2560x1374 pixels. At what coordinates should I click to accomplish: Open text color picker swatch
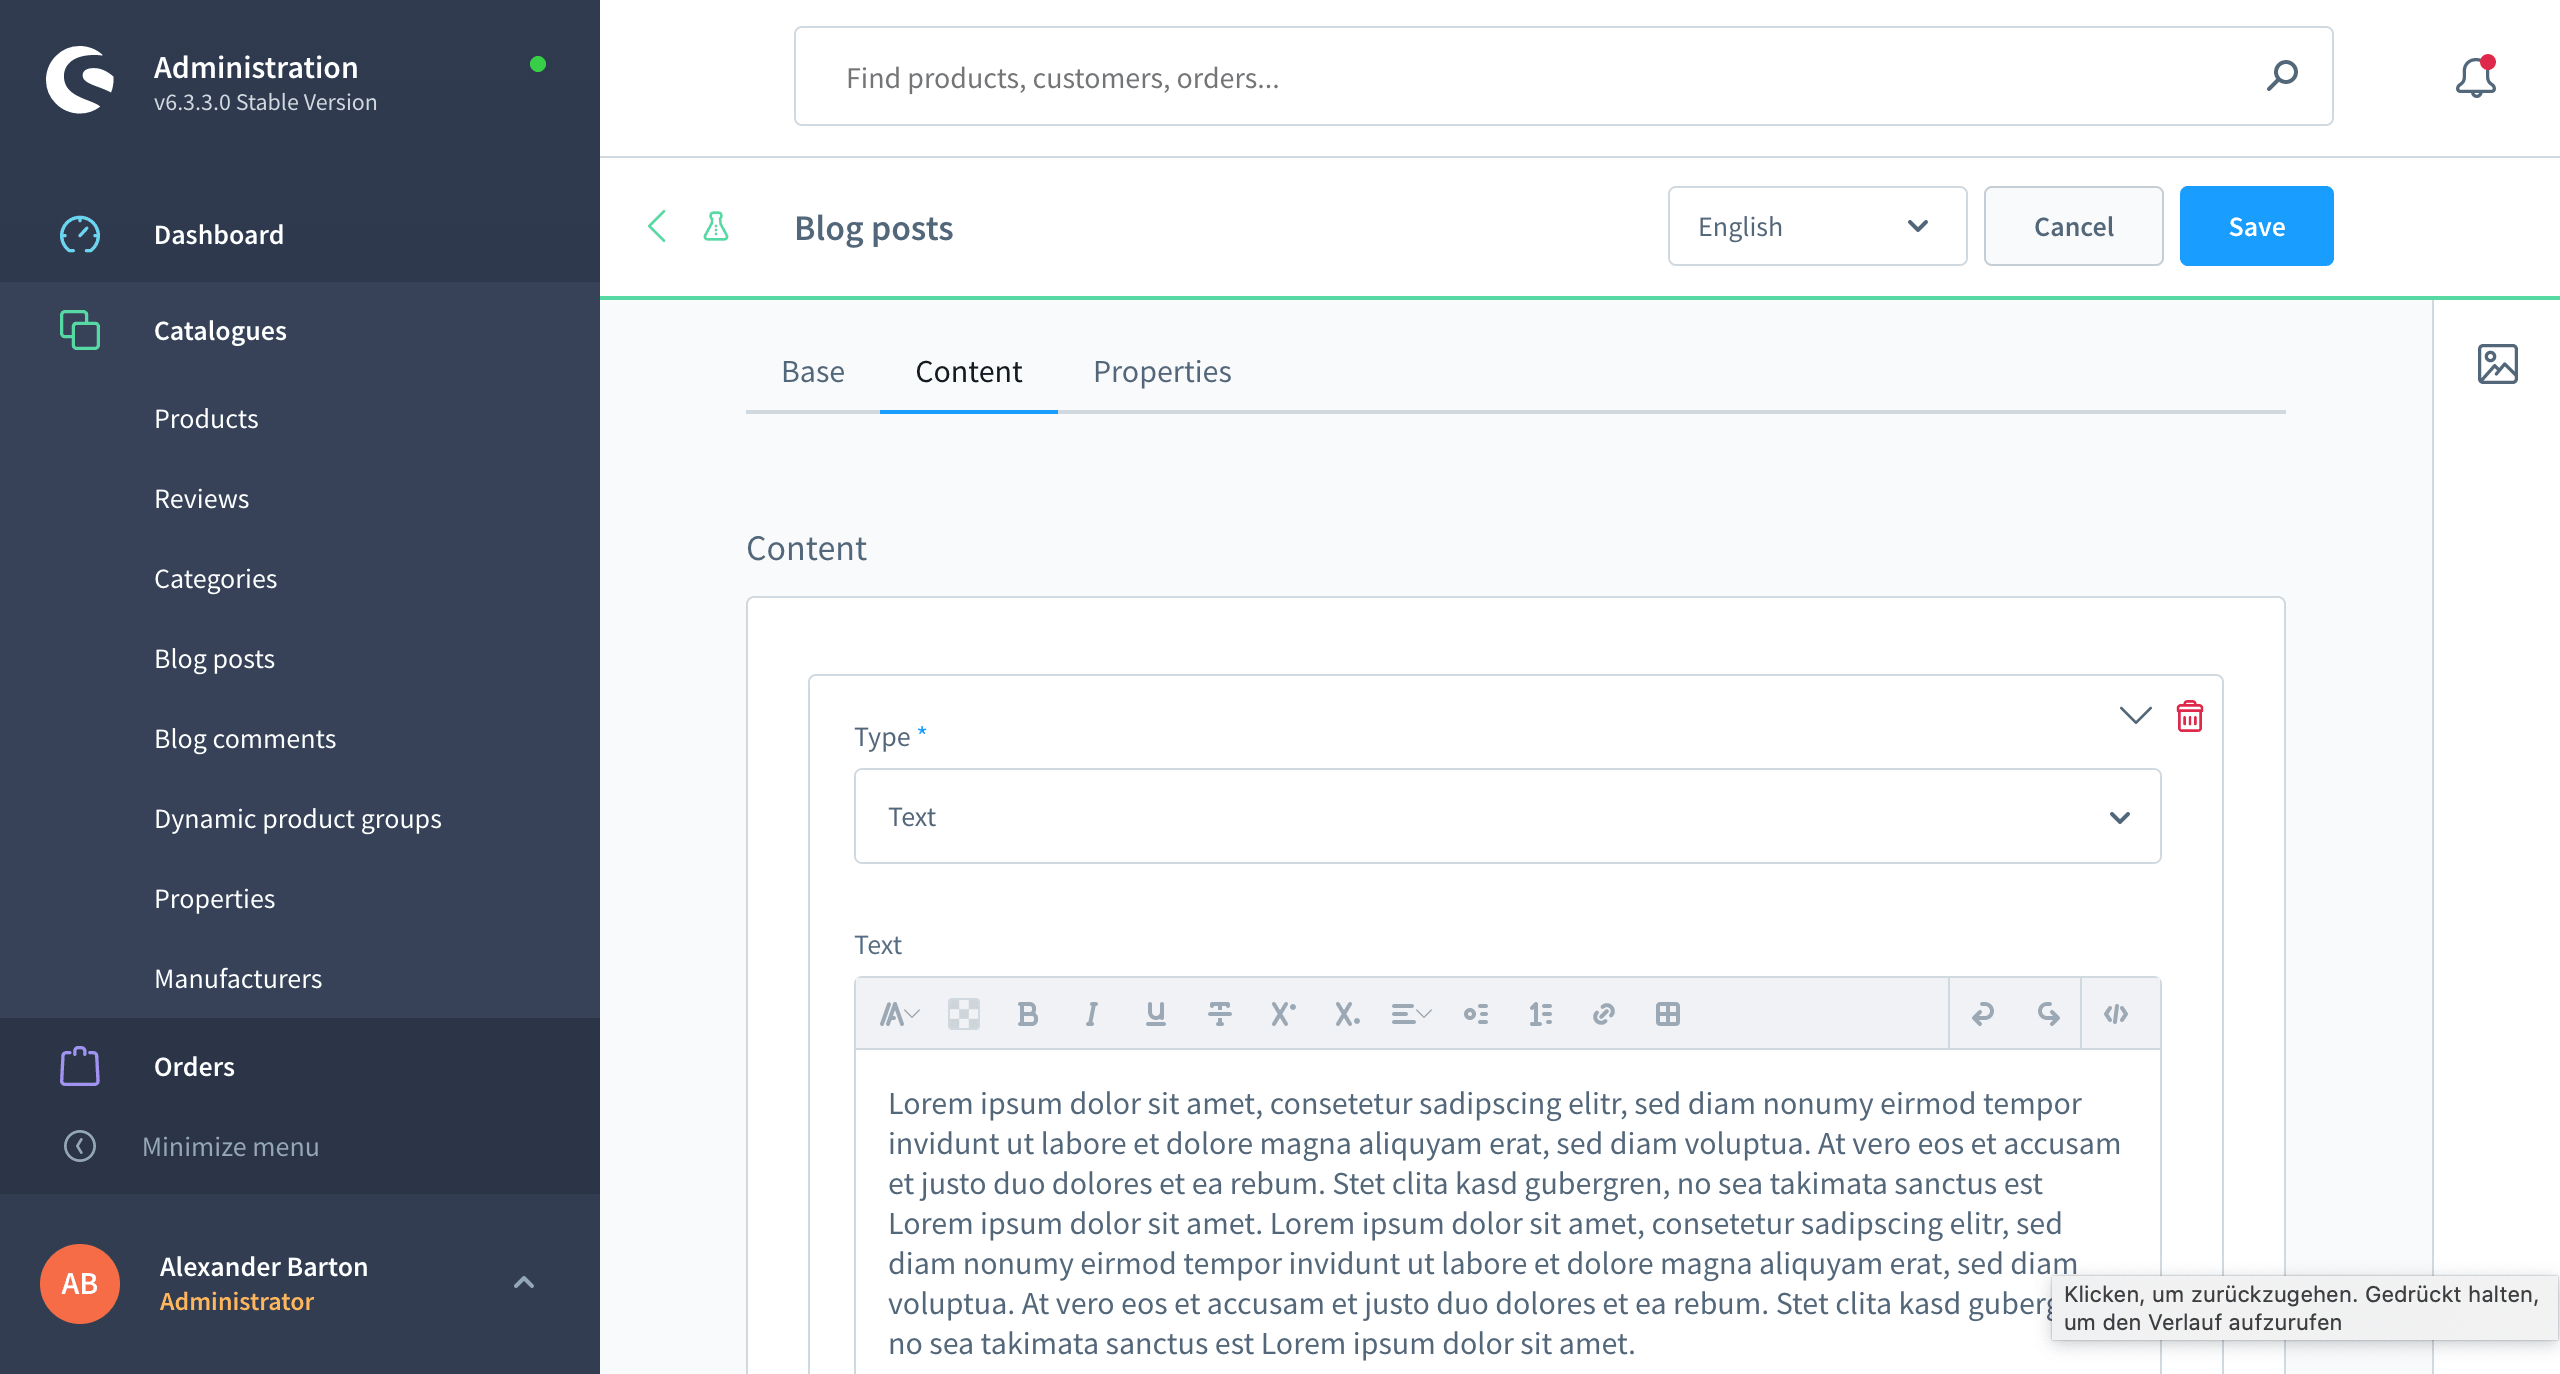click(x=963, y=1014)
